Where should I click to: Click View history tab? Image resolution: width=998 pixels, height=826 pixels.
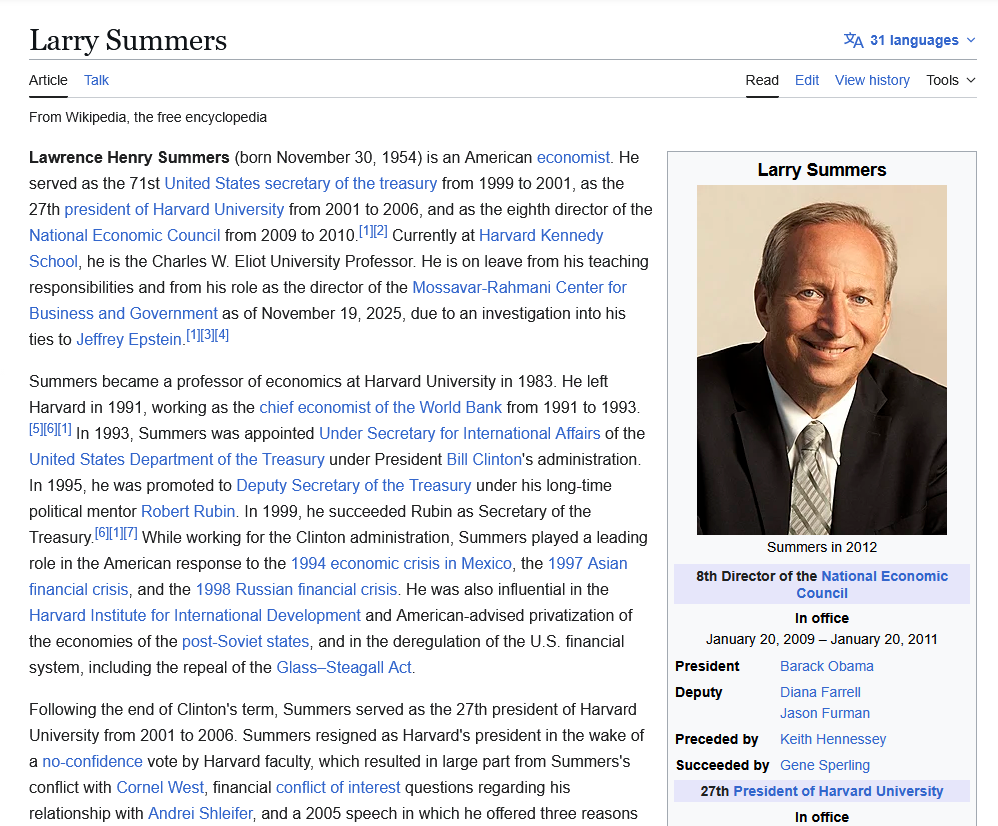(872, 80)
